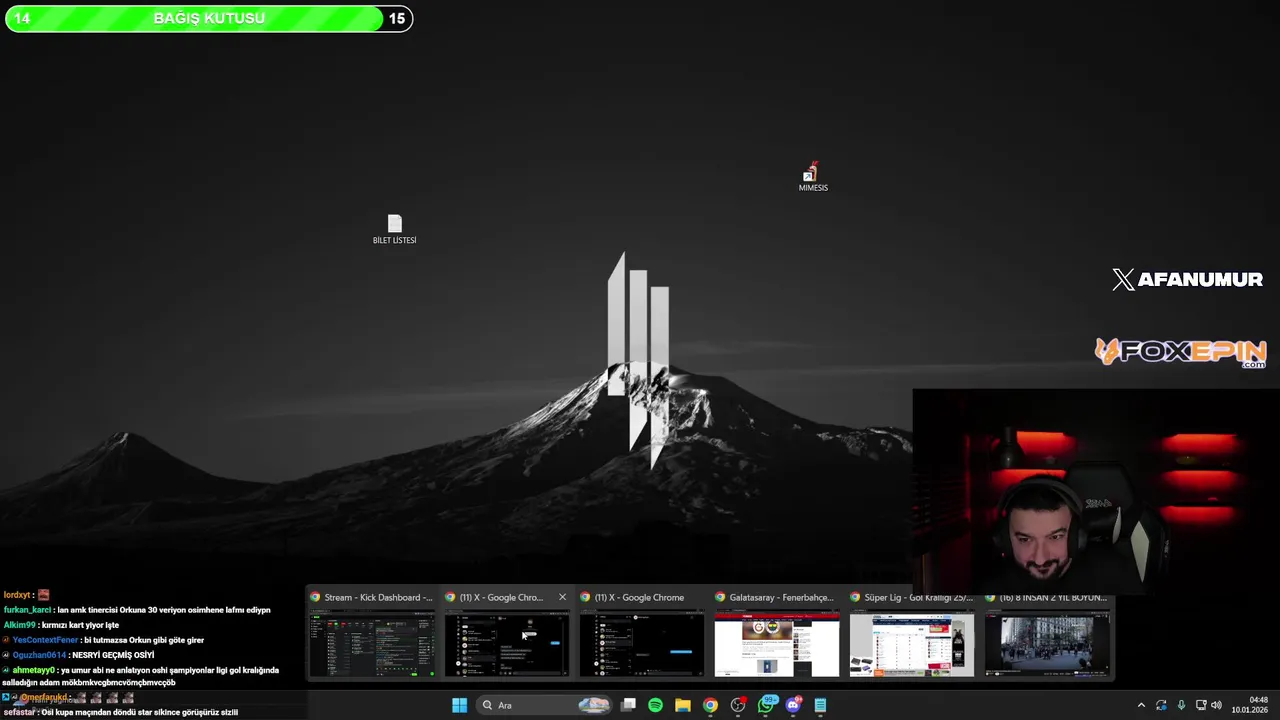Open the Notepad taskbar icon
The width and height of the screenshot is (1280, 720).
[x=820, y=705]
